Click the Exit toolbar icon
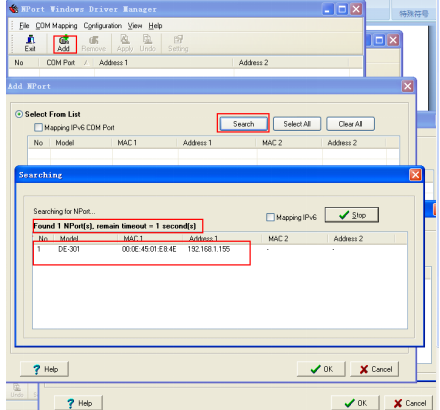Image resolution: width=440 pixels, height=410 pixels. 30,44
